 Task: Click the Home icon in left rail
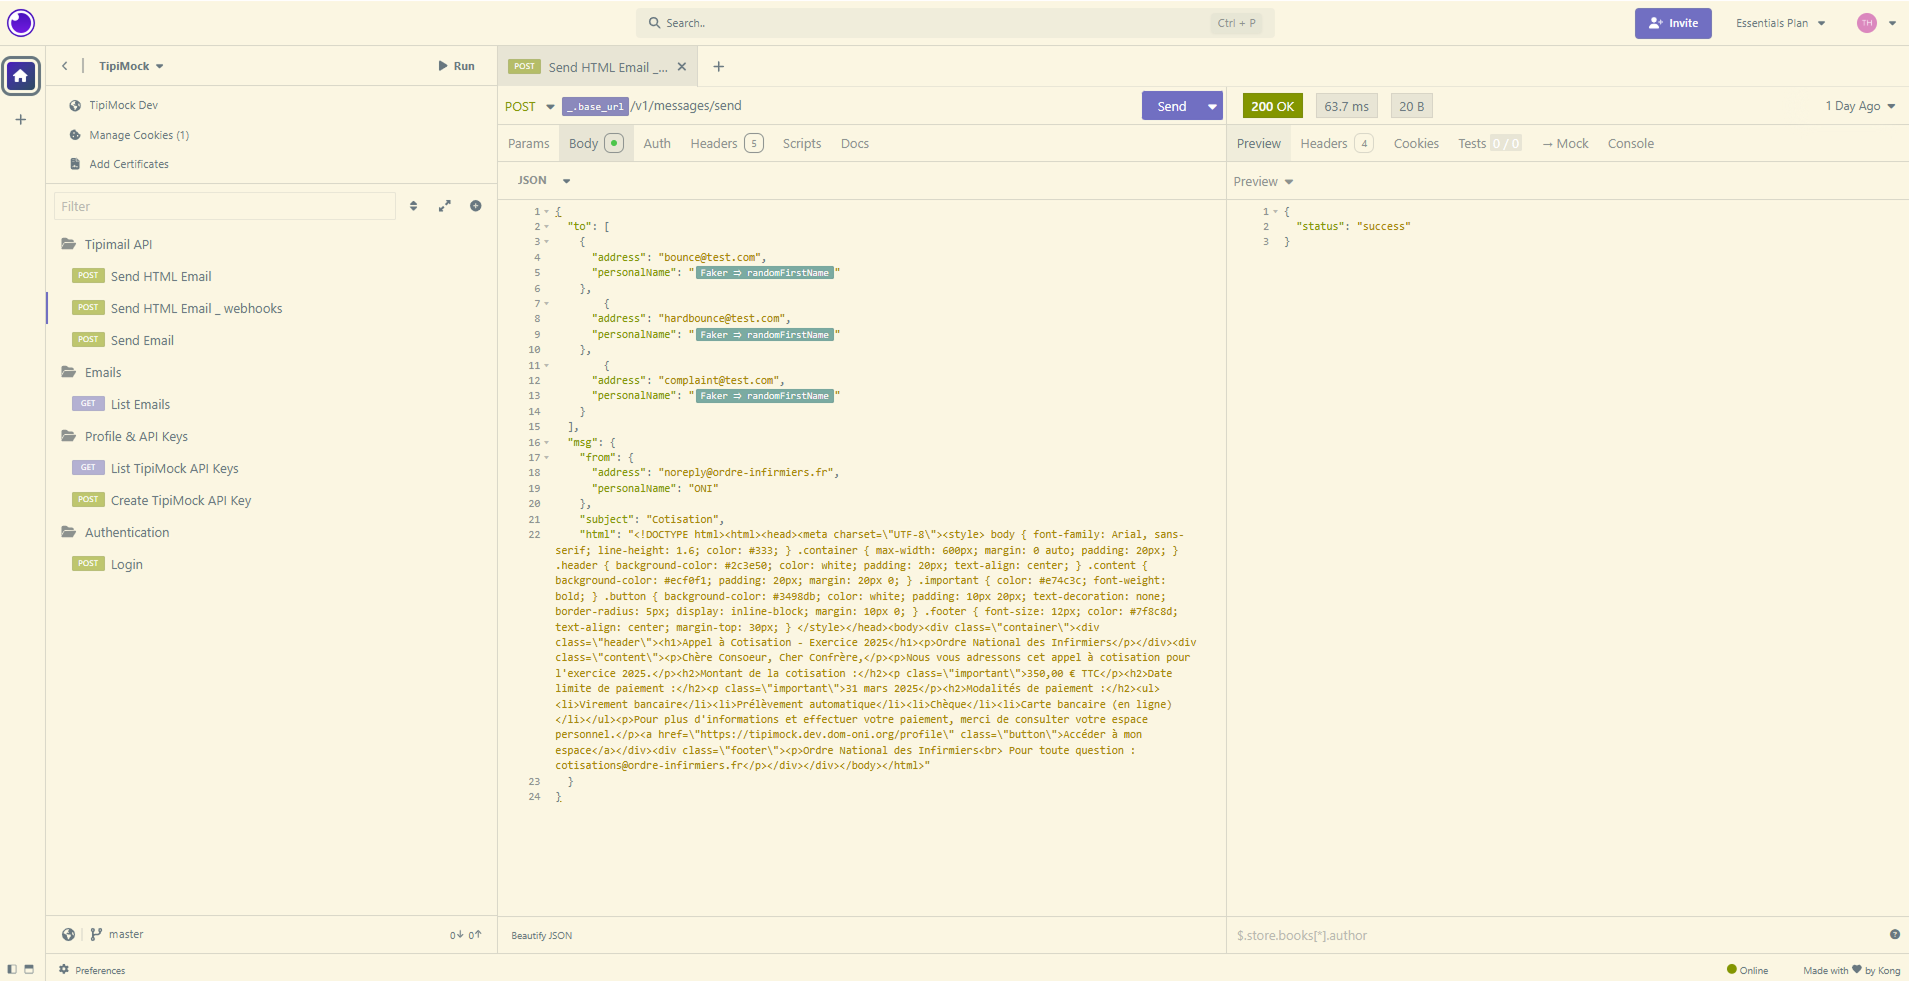[x=21, y=76]
